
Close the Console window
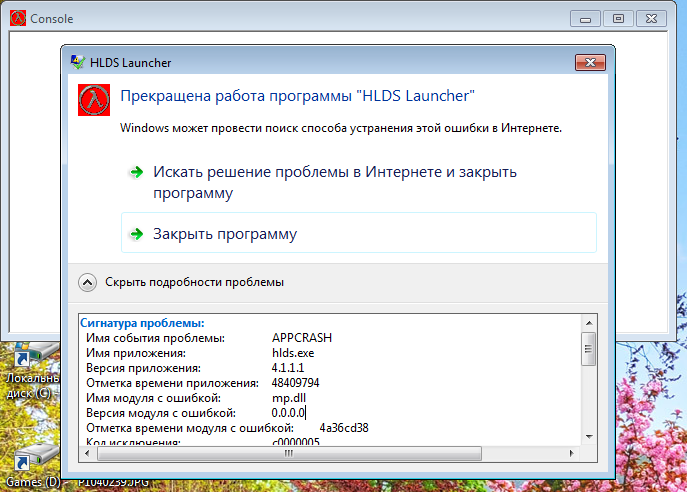click(651, 19)
